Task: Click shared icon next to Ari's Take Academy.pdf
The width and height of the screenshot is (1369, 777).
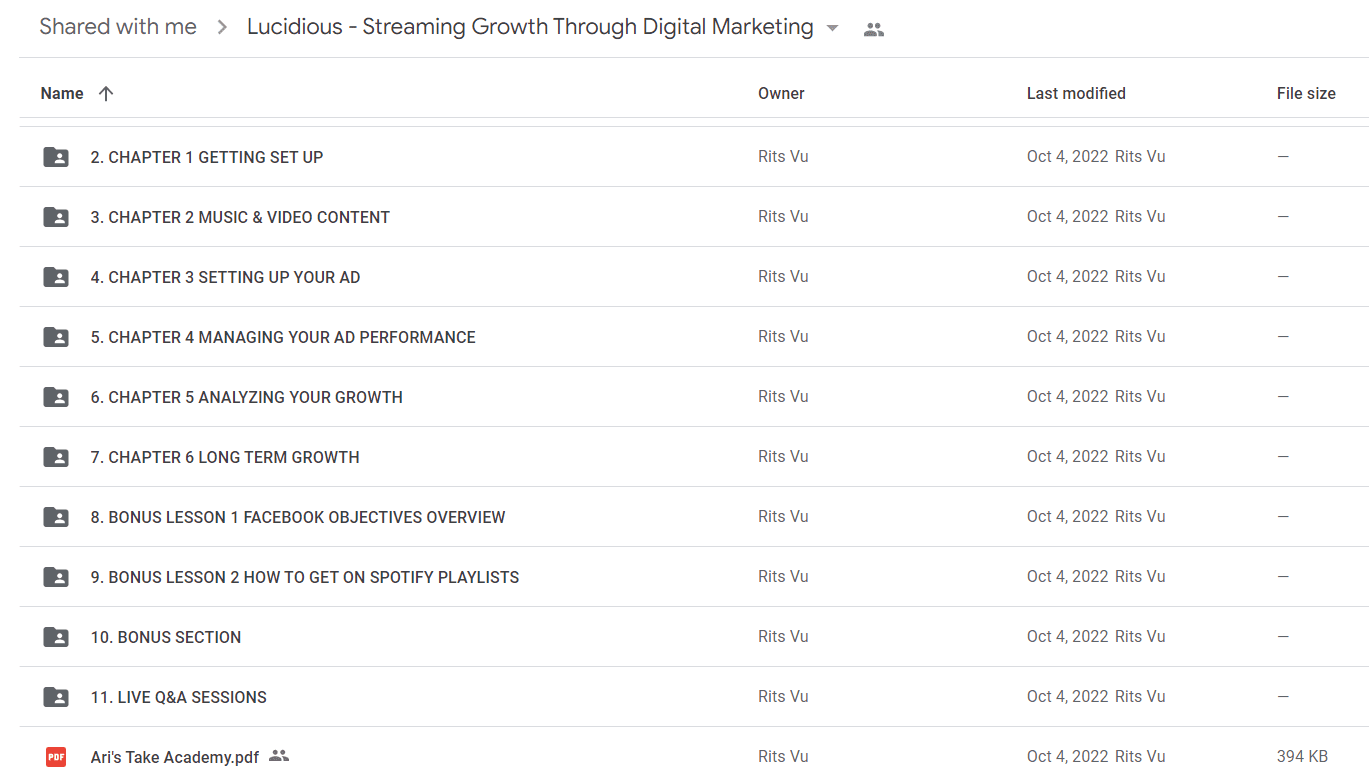Action: point(279,756)
